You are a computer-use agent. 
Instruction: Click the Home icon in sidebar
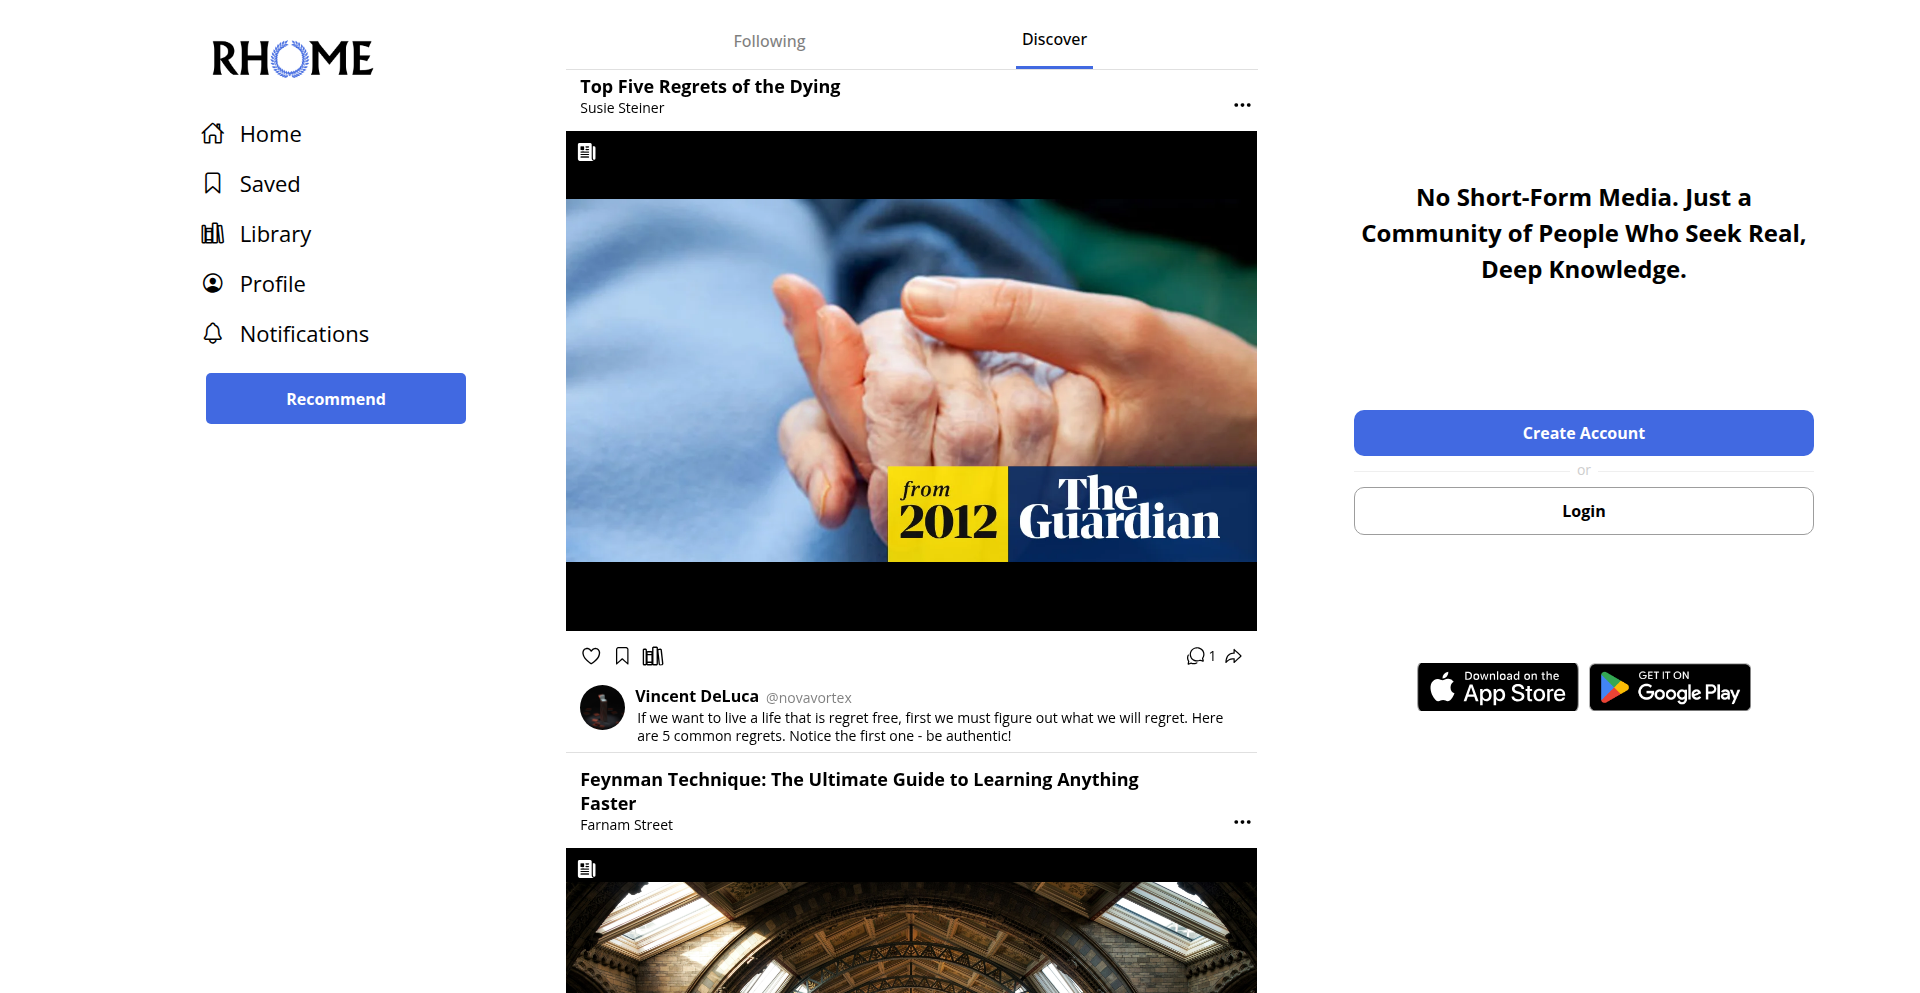213,134
